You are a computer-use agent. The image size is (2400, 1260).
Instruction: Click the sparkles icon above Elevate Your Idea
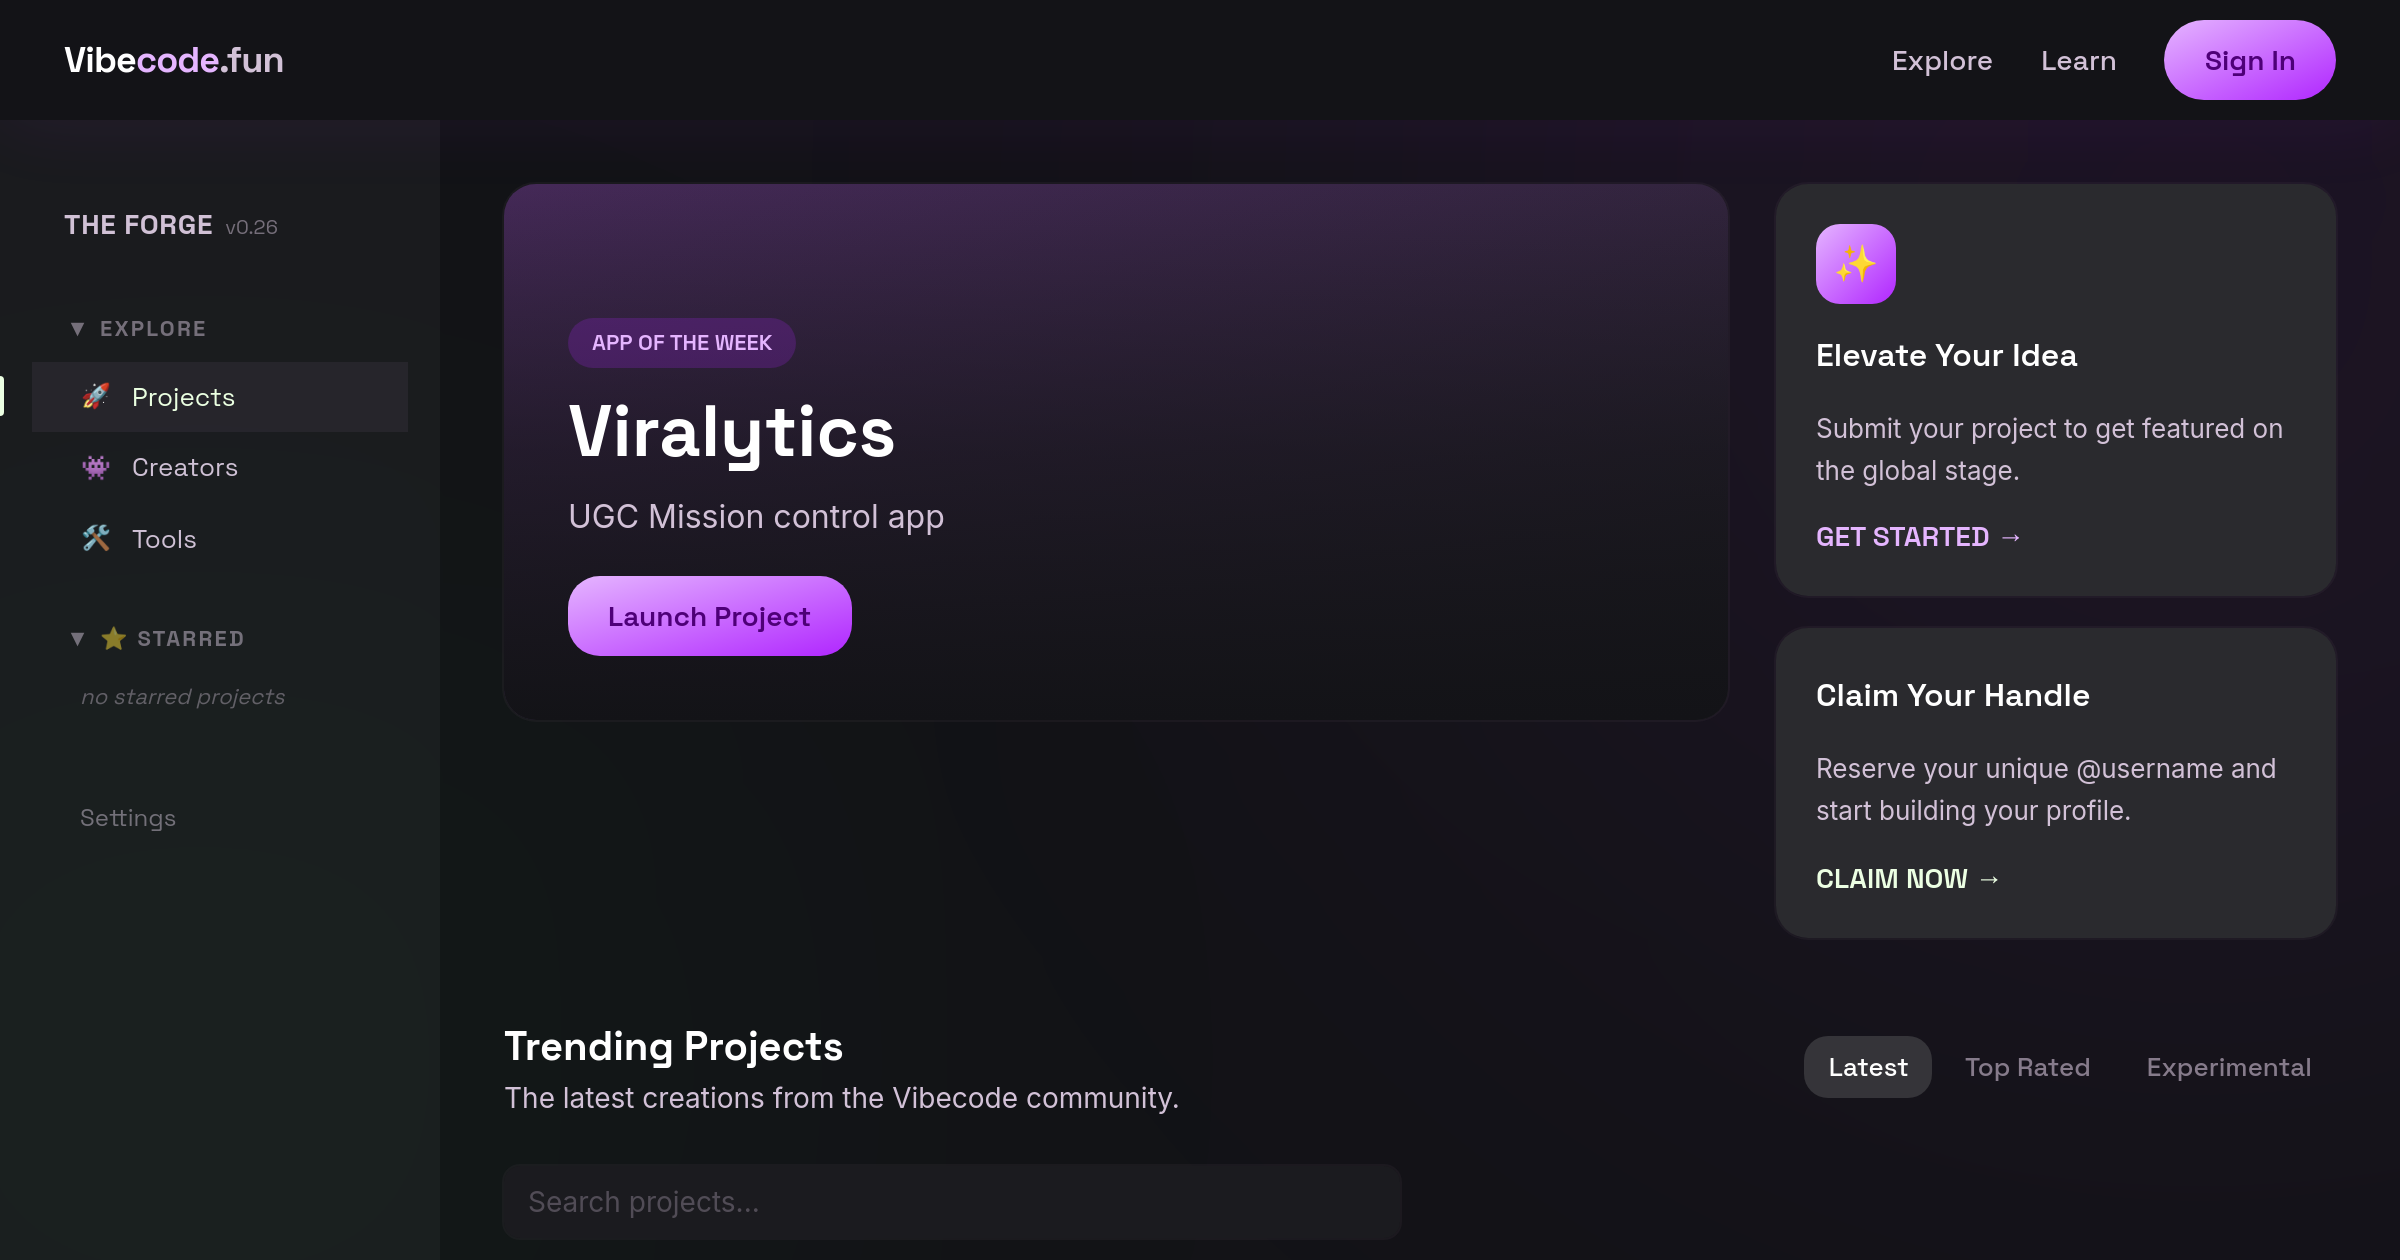[x=1855, y=264]
